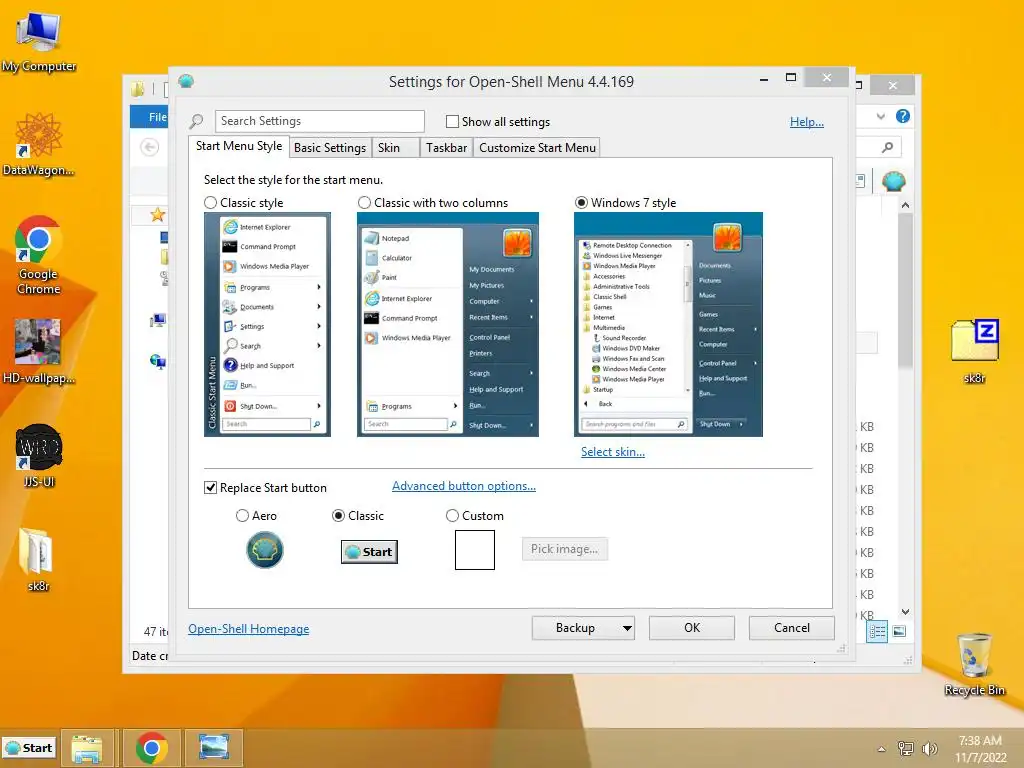Uncheck Replace Start button checkbox
The image size is (1024, 768).
[210, 488]
